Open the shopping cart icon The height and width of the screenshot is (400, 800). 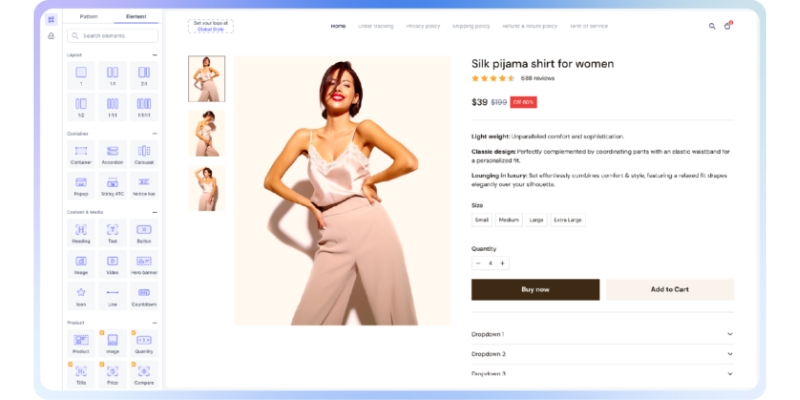tap(727, 26)
